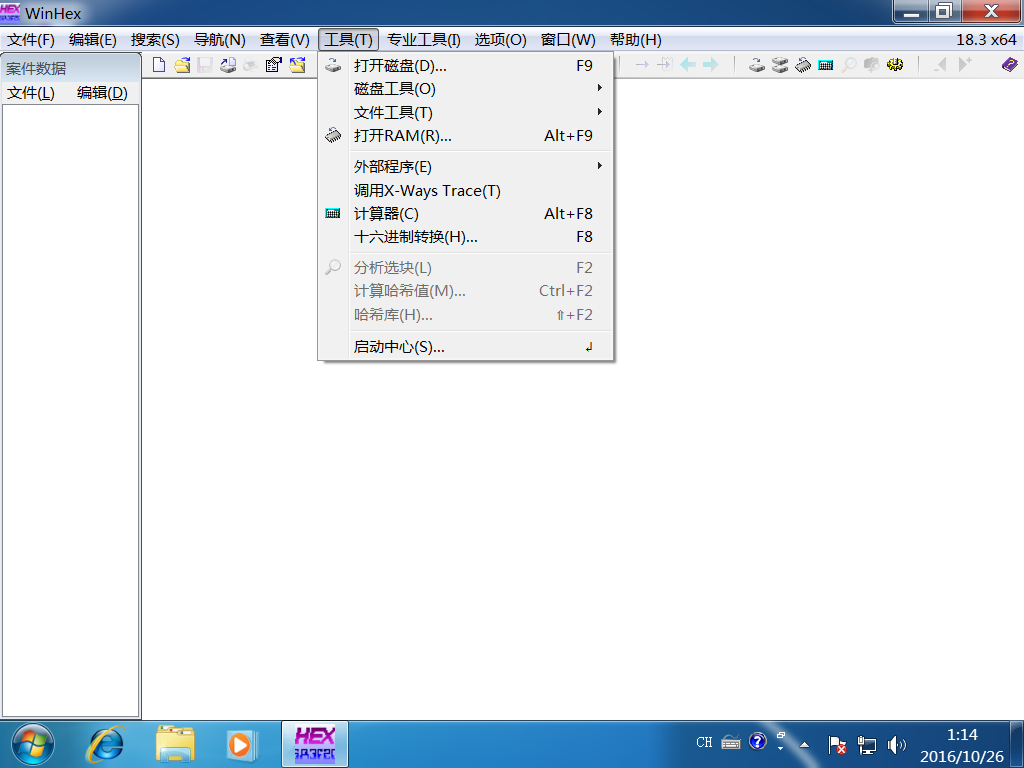Click the network tray icon
Viewport: 1024px width, 768px height.
(x=867, y=744)
